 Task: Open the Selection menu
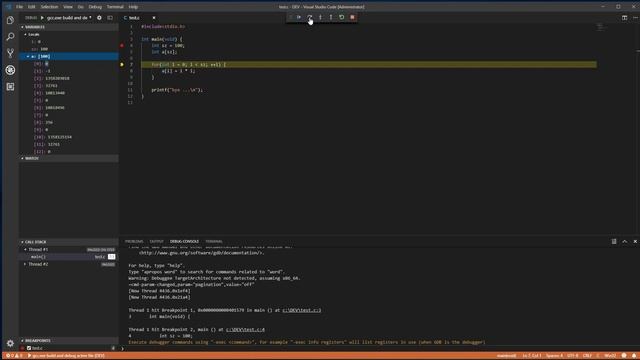click(x=49, y=7)
